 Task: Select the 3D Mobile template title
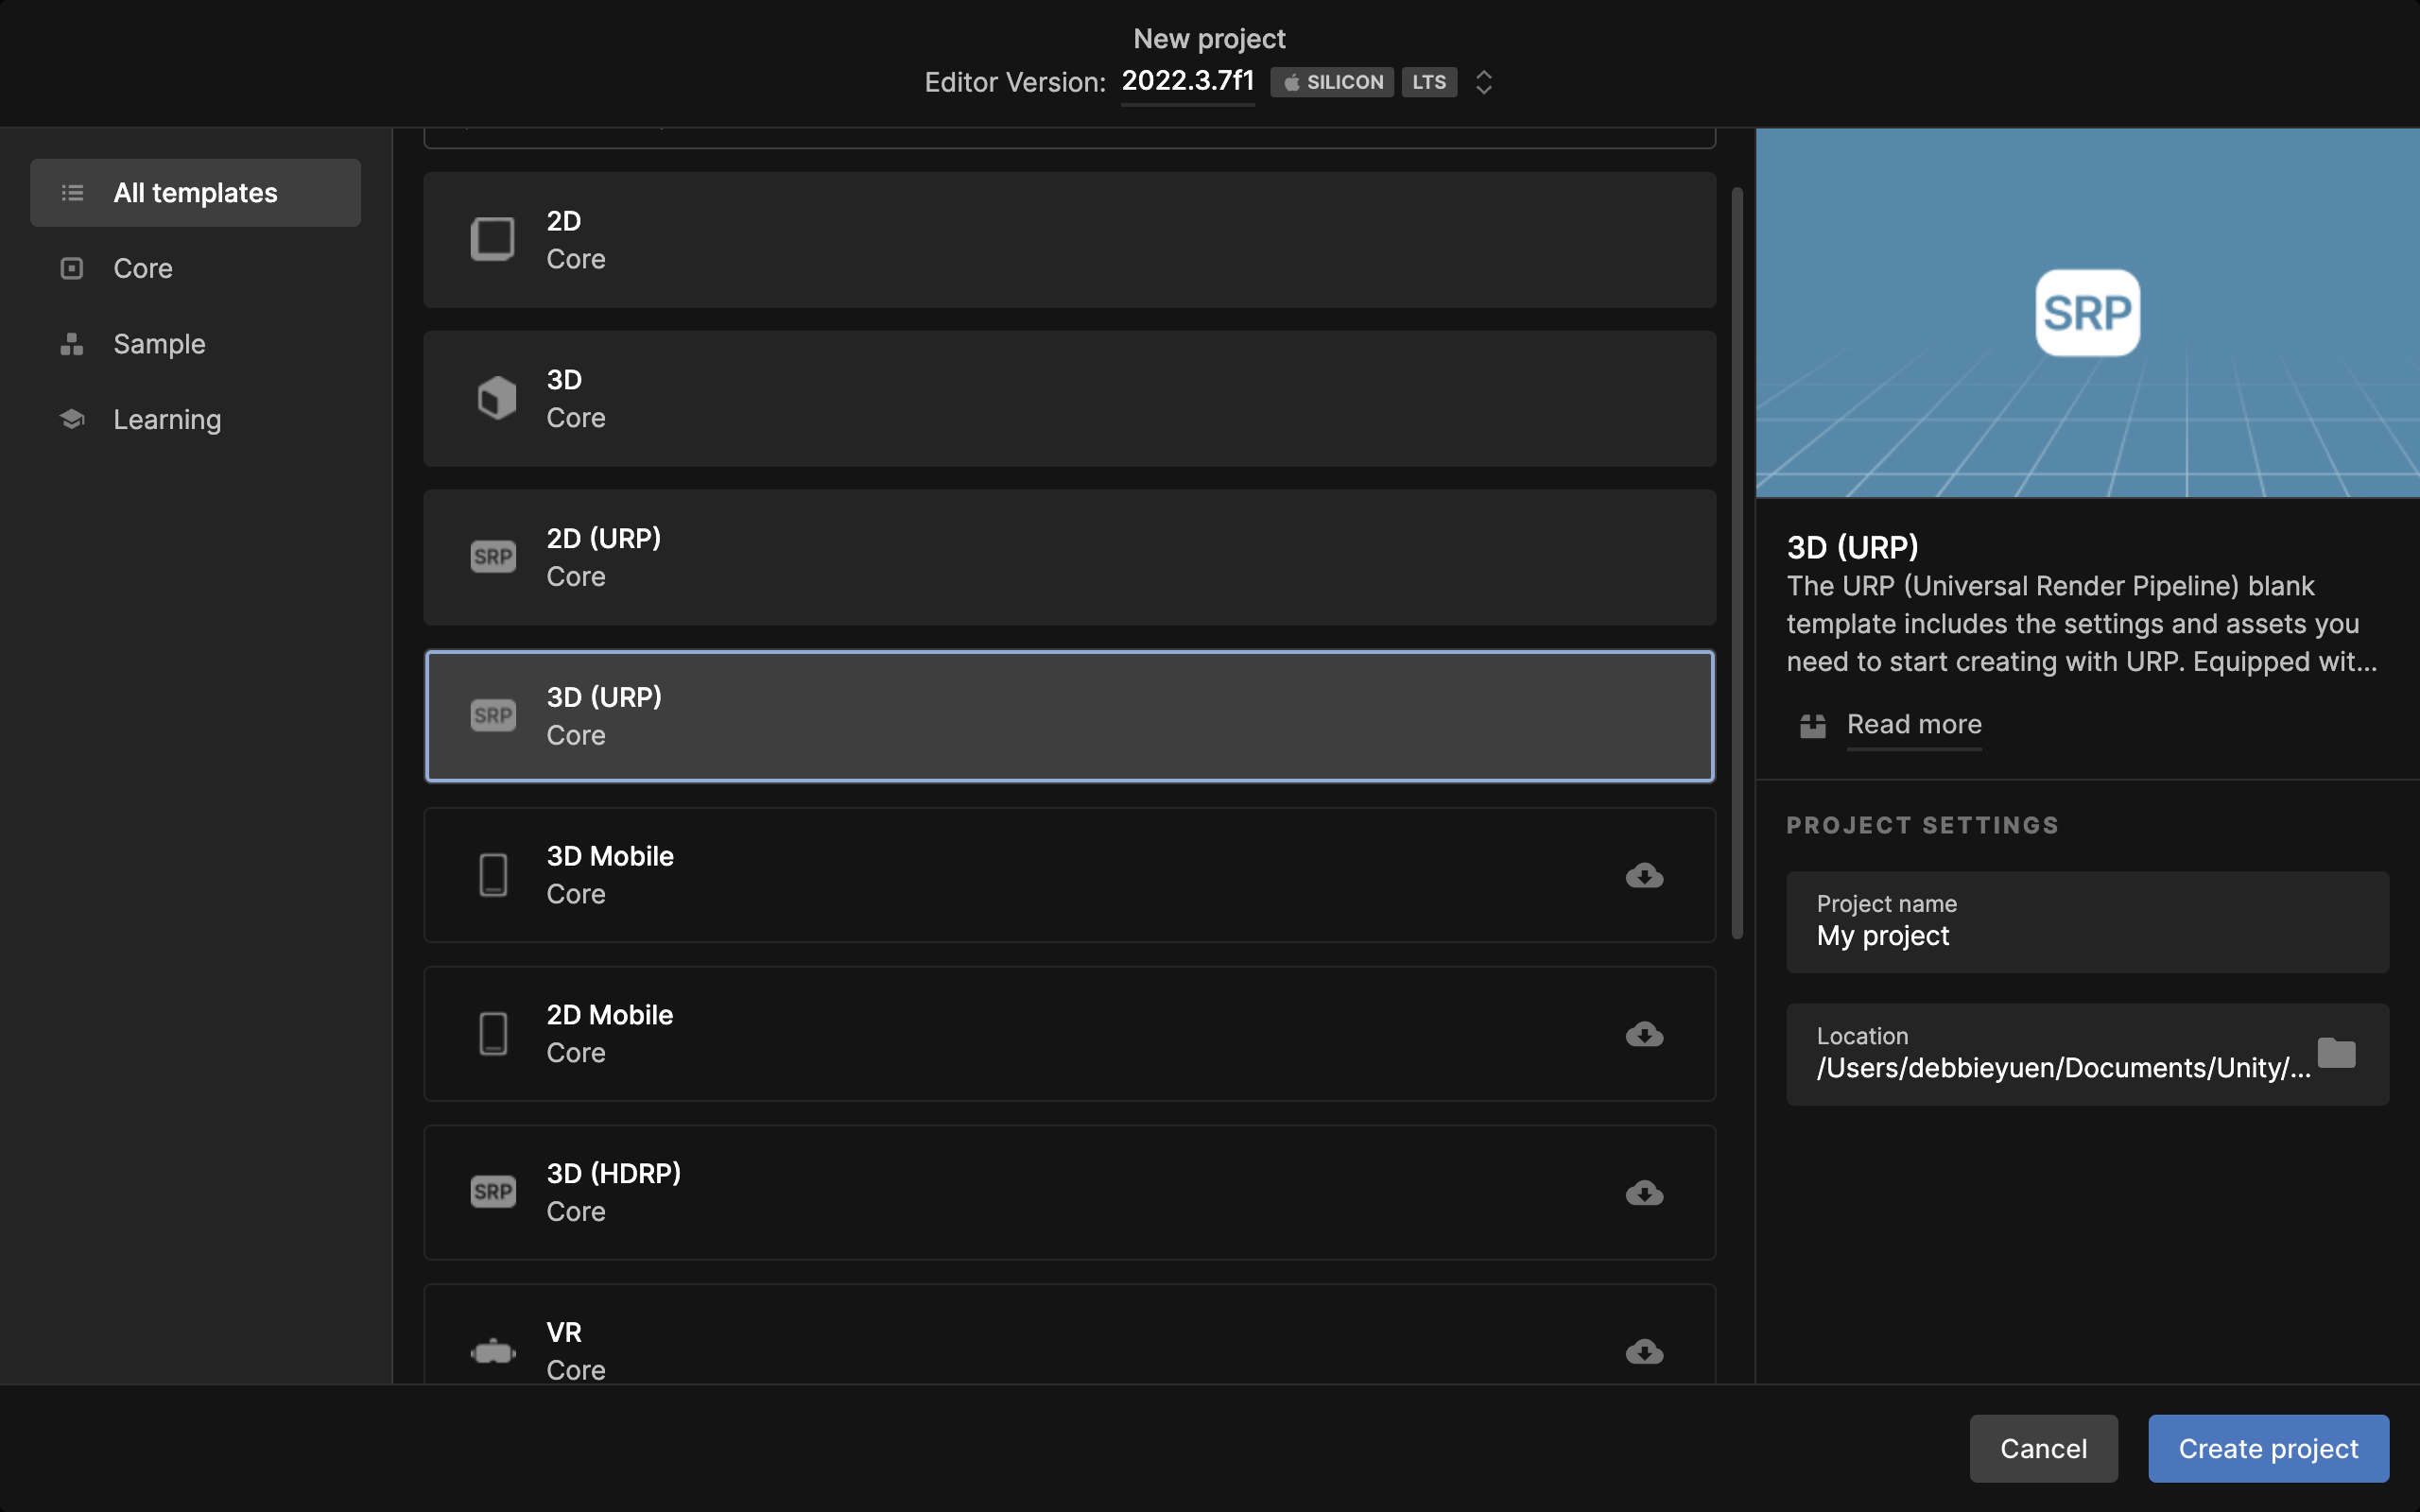pyautogui.click(x=610, y=856)
